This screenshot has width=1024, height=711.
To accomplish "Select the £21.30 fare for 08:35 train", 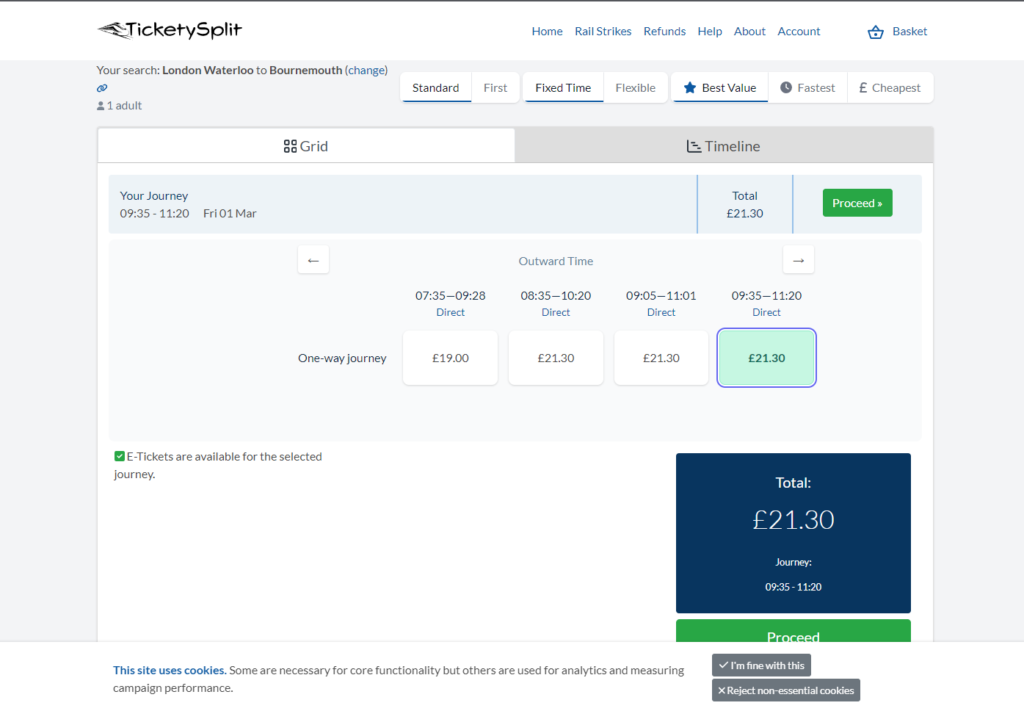I will 556,358.
